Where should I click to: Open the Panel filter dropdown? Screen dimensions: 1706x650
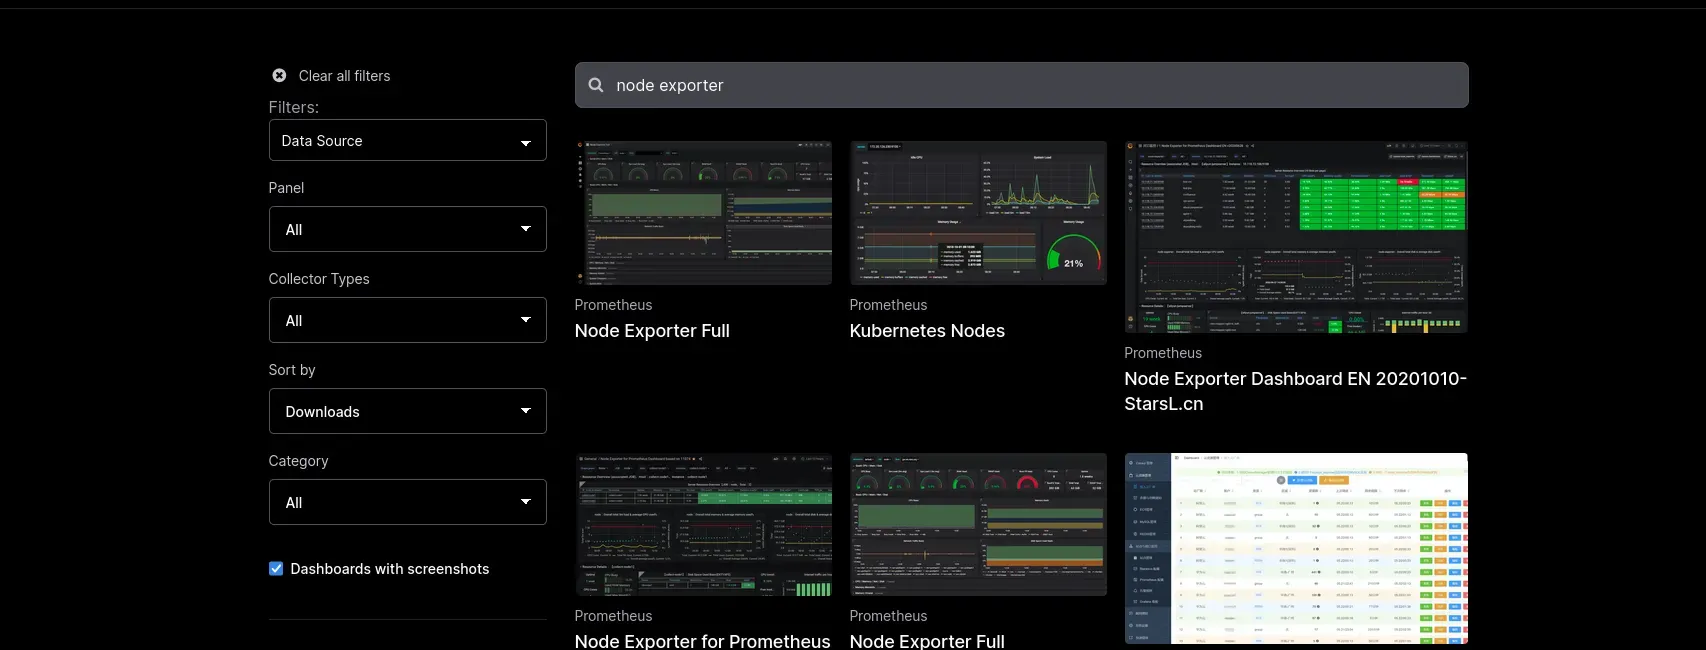(x=407, y=229)
